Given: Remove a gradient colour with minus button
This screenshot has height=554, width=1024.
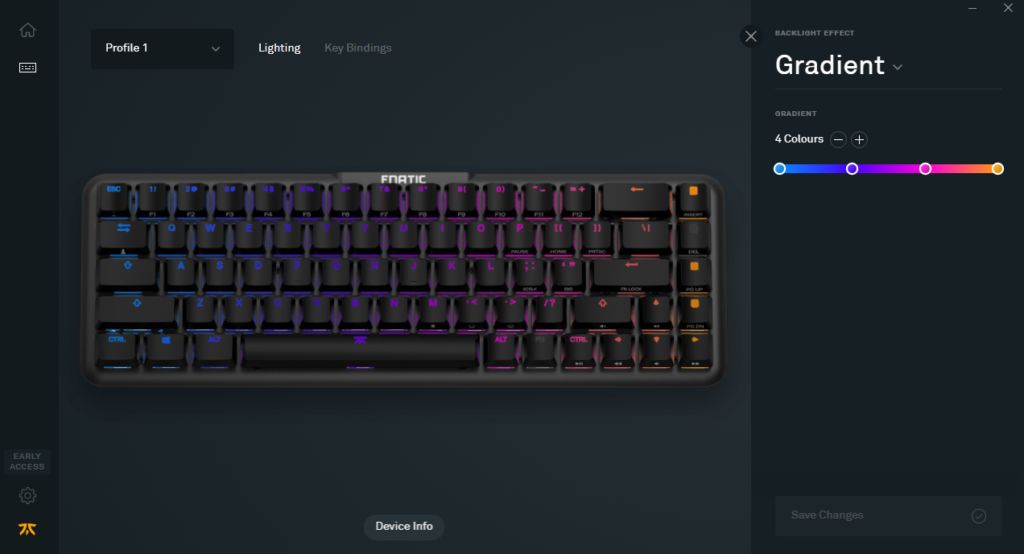Looking at the screenshot, I should (x=839, y=140).
